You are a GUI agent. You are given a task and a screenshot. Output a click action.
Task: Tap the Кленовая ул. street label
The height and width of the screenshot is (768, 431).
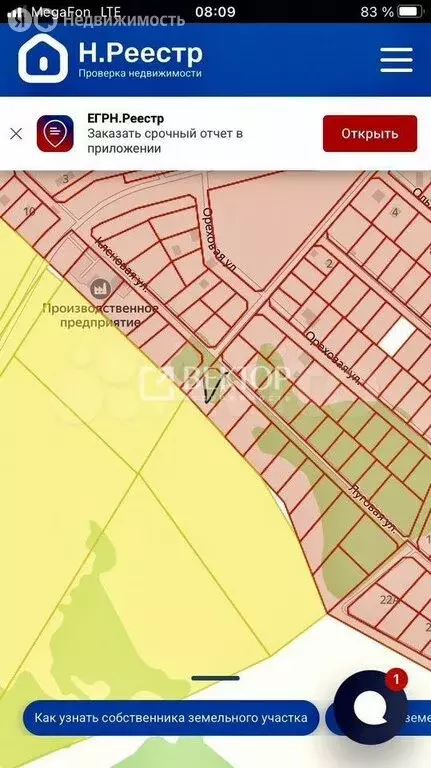pos(122,264)
